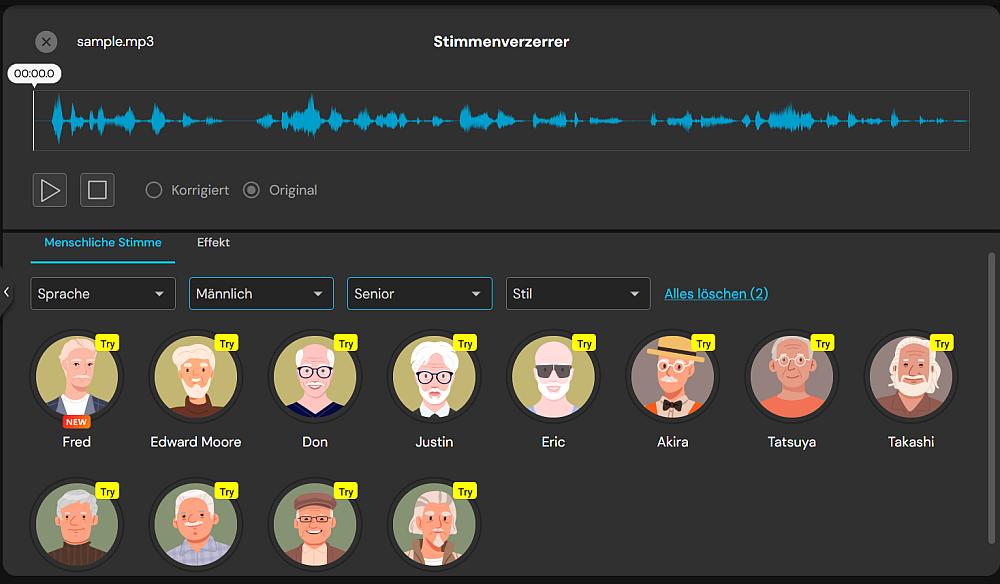The width and height of the screenshot is (1000, 584).
Task: Select the Don voice avatar
Action: point(315,376)
